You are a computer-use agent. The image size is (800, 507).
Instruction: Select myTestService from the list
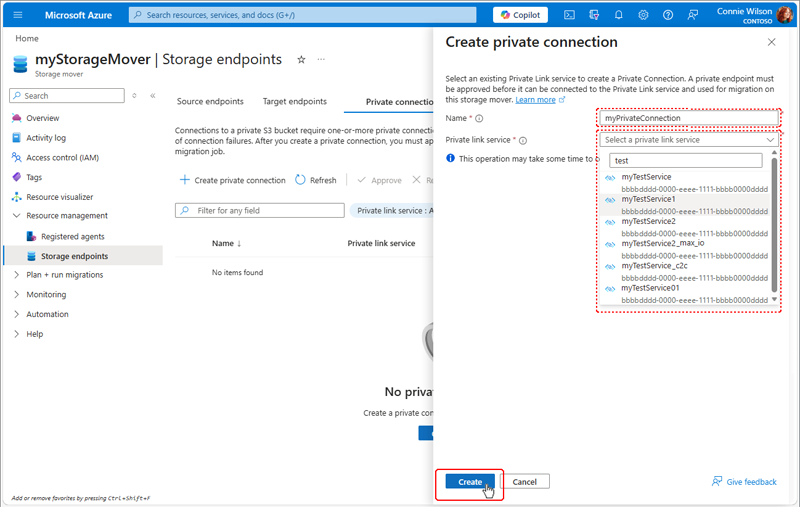click(x=685, y=183)
